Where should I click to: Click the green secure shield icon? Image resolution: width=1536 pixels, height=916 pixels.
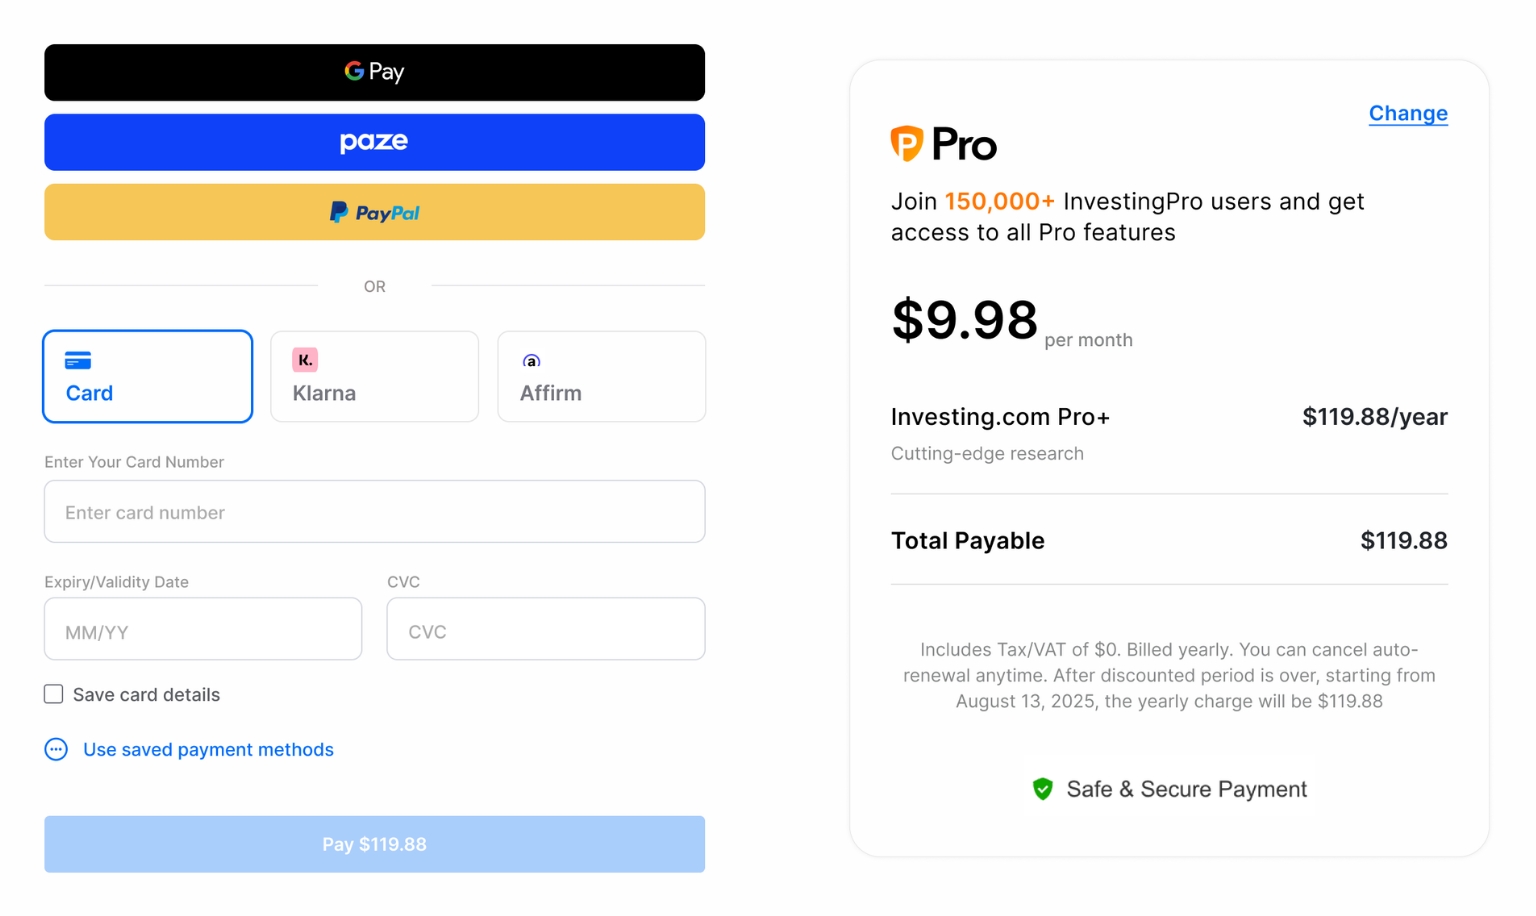(x=1043, y=789)
